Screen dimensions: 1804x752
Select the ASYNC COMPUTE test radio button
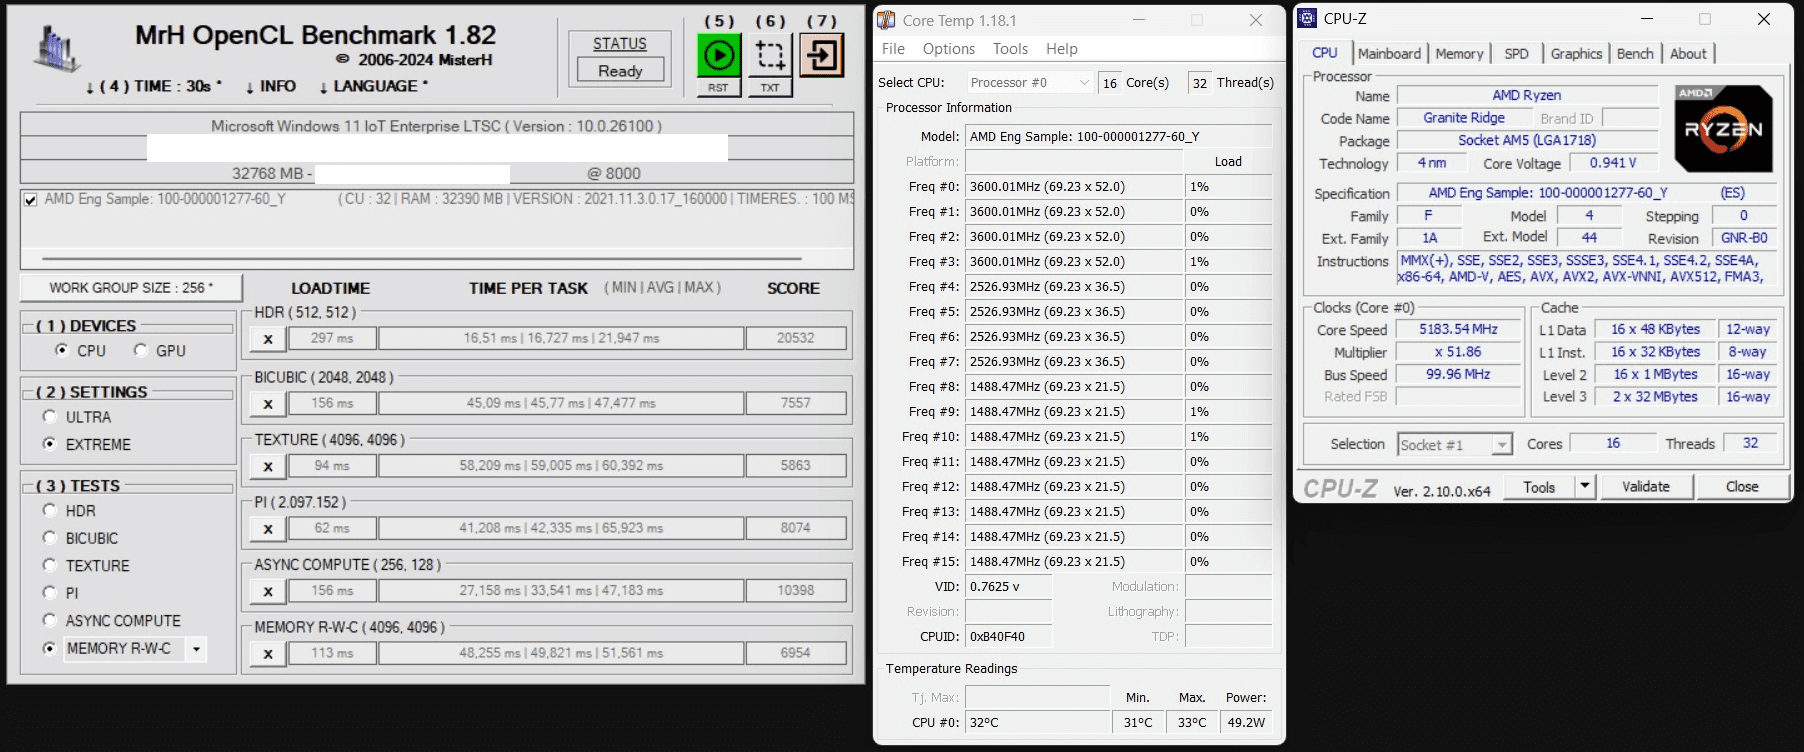tap(50, 620)
